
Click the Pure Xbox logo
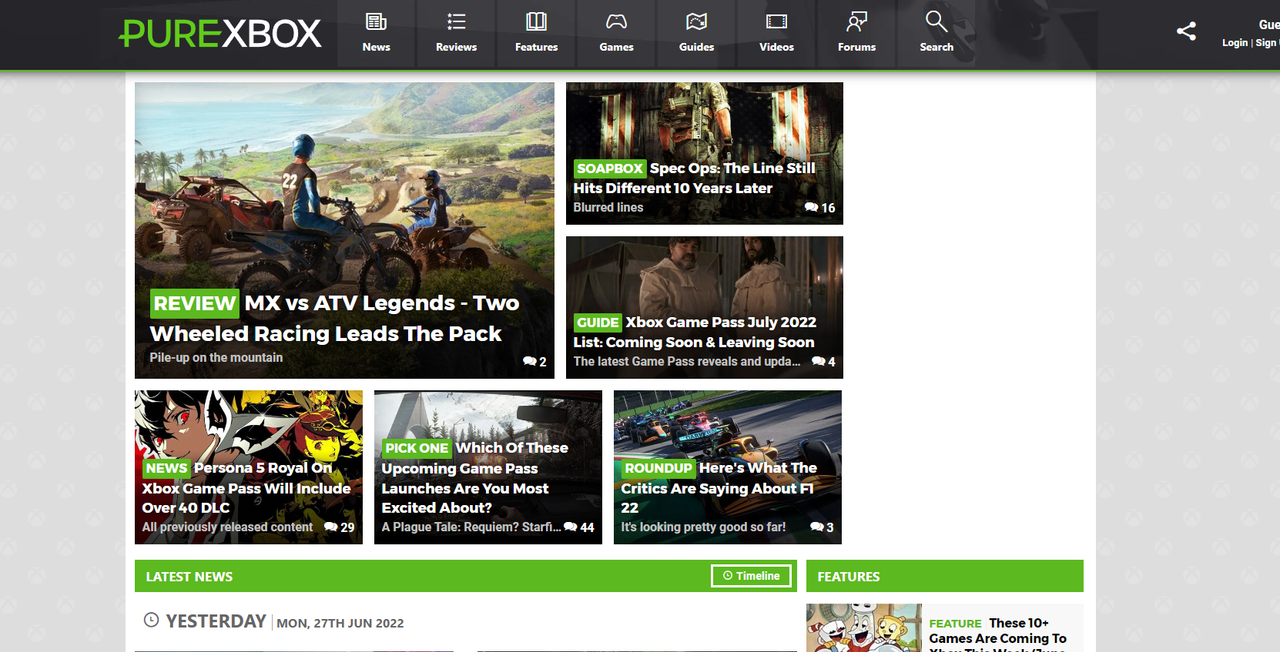[220, 33]
